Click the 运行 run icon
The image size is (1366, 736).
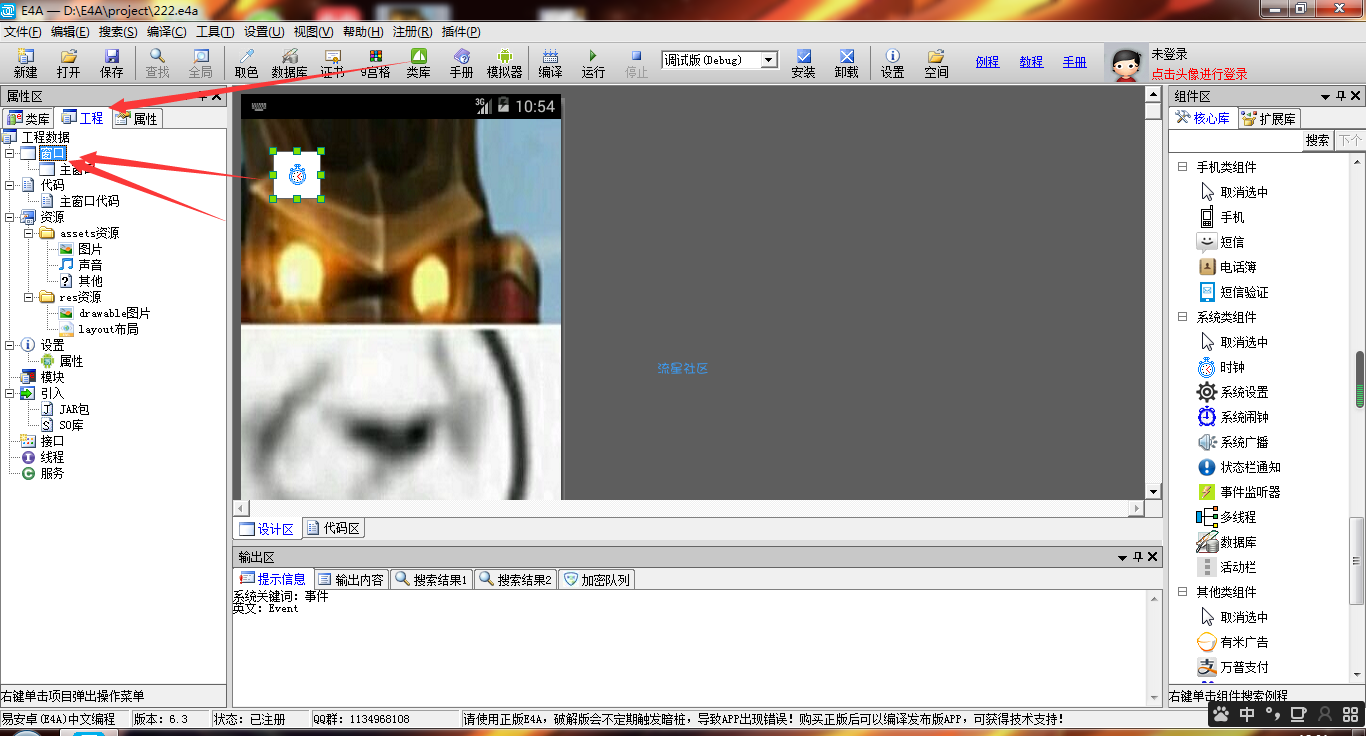pos(593,63)
